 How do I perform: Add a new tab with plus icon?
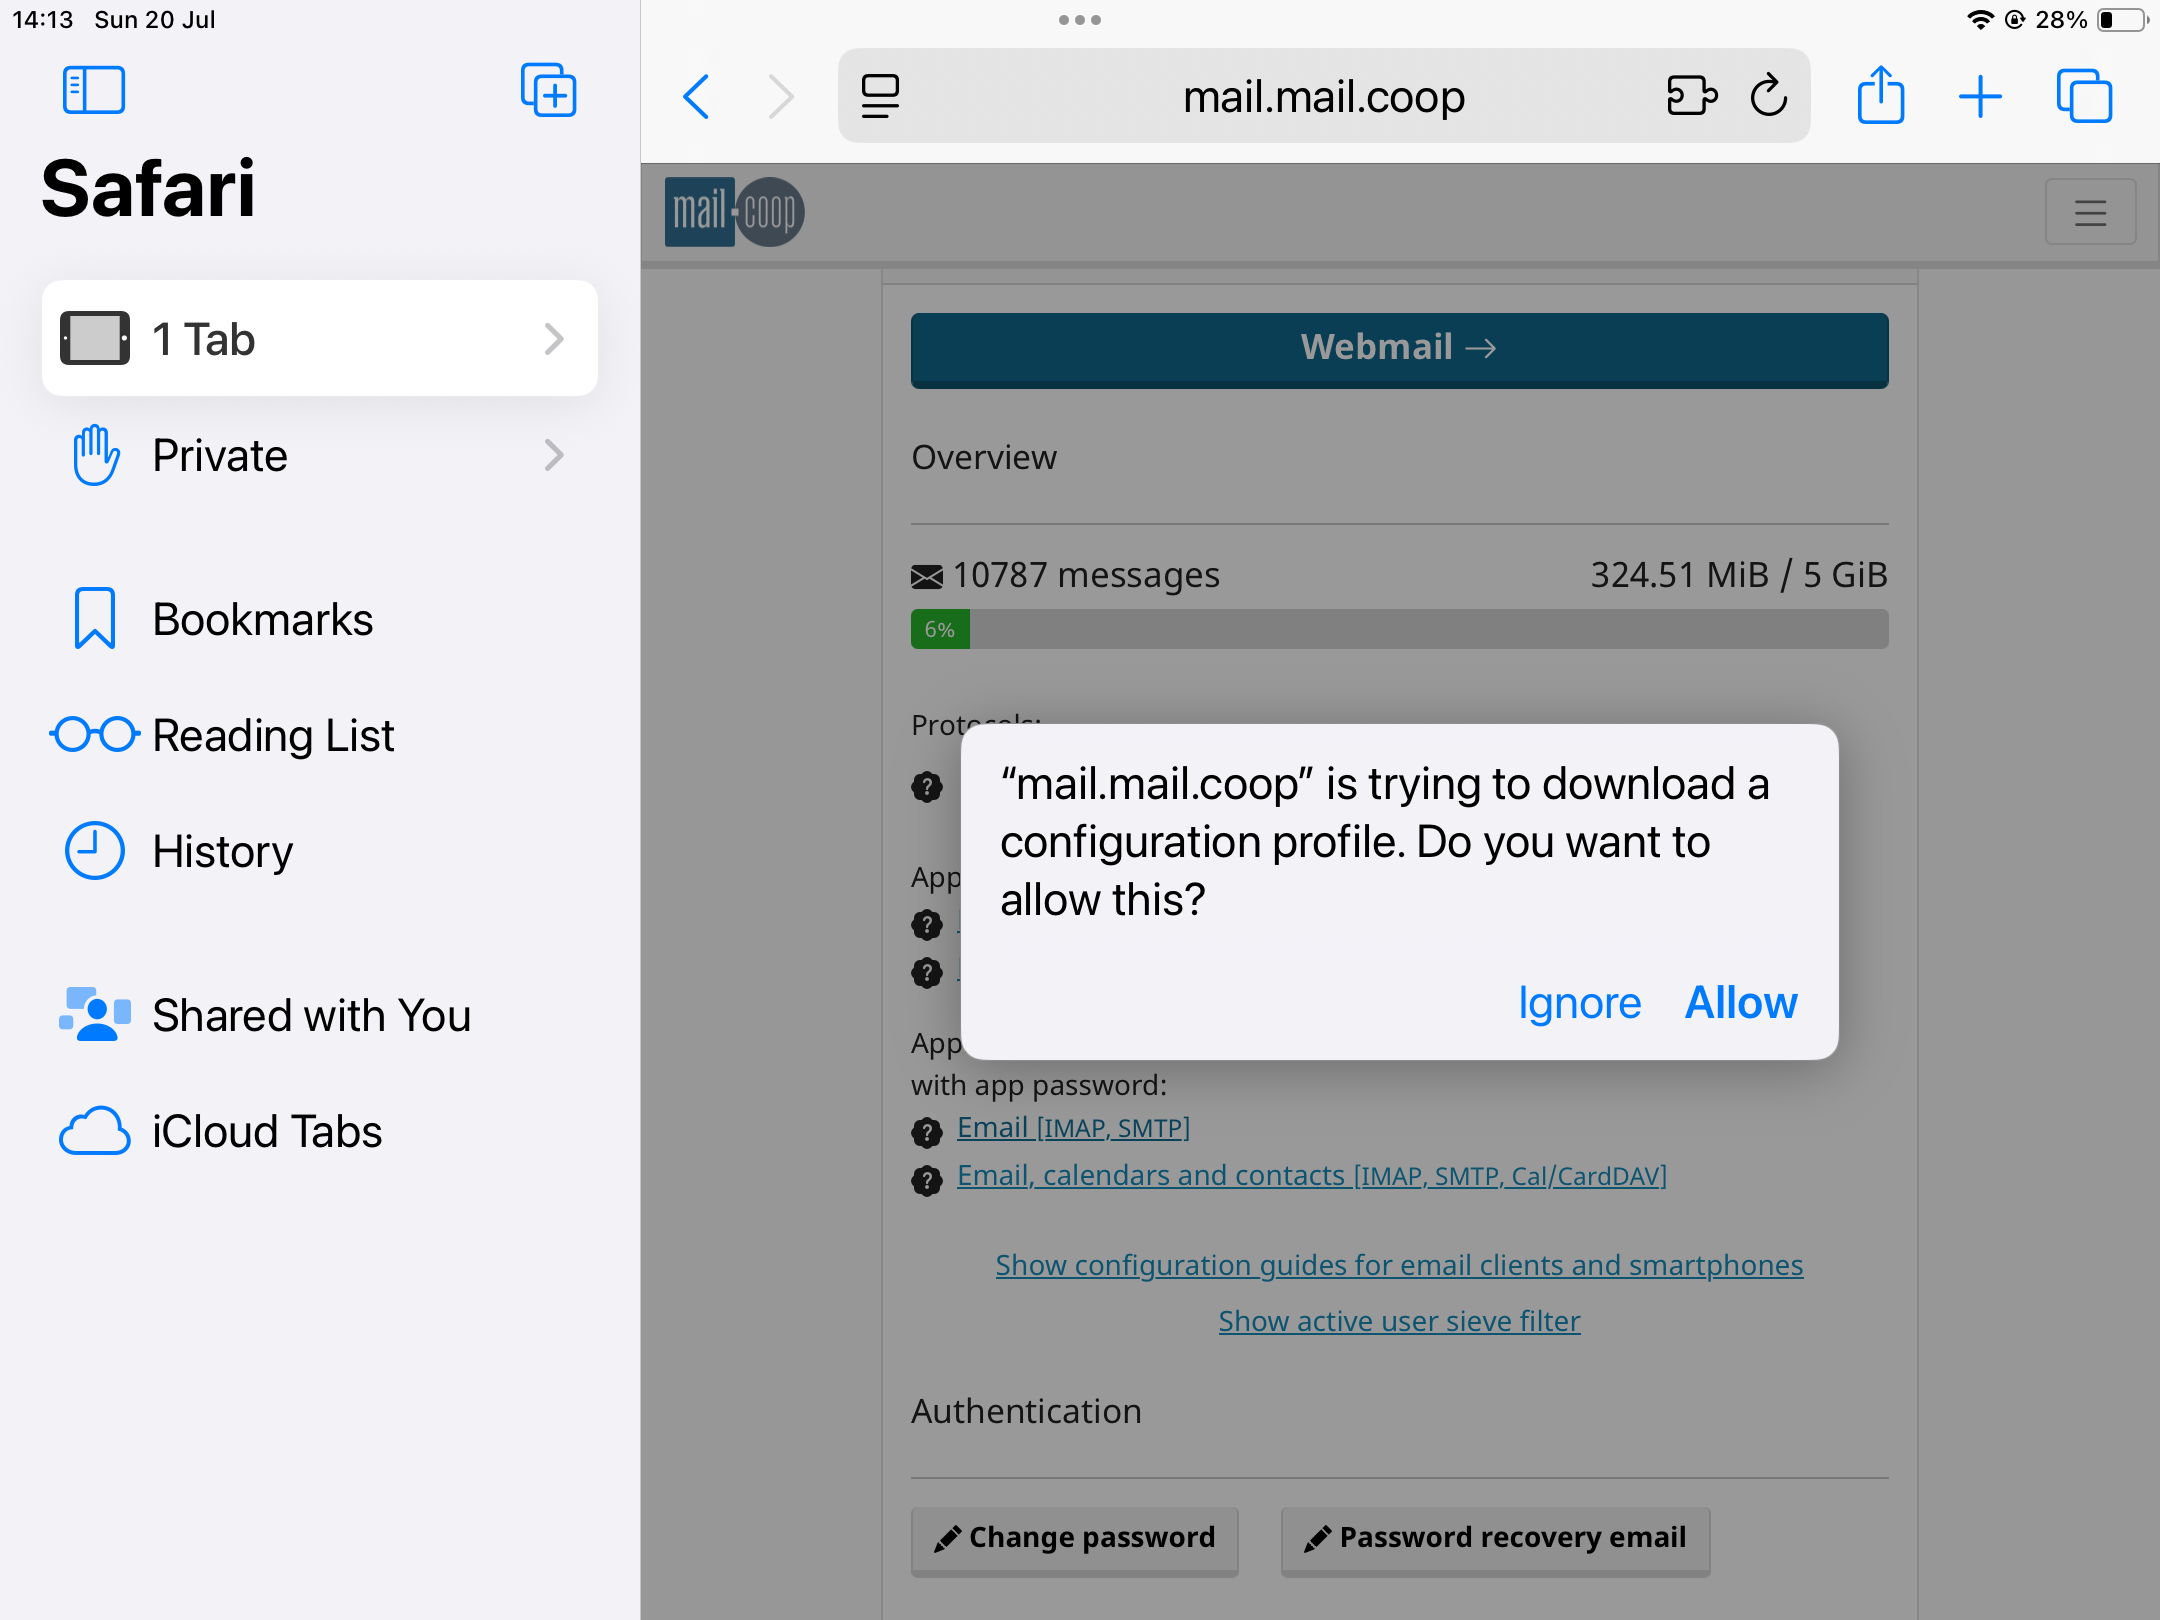point(1980,97)
